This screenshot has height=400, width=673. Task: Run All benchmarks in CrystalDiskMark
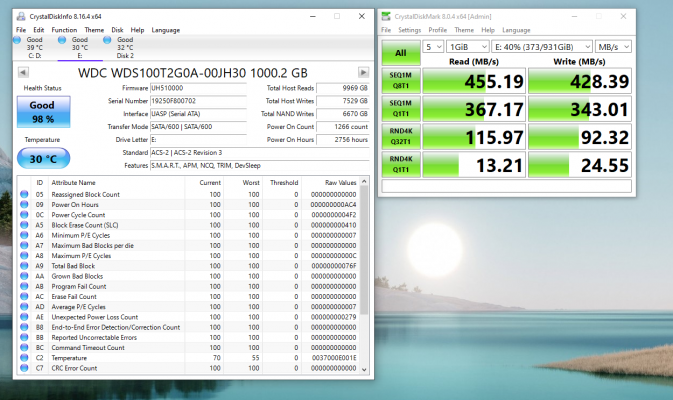[401, 53]
